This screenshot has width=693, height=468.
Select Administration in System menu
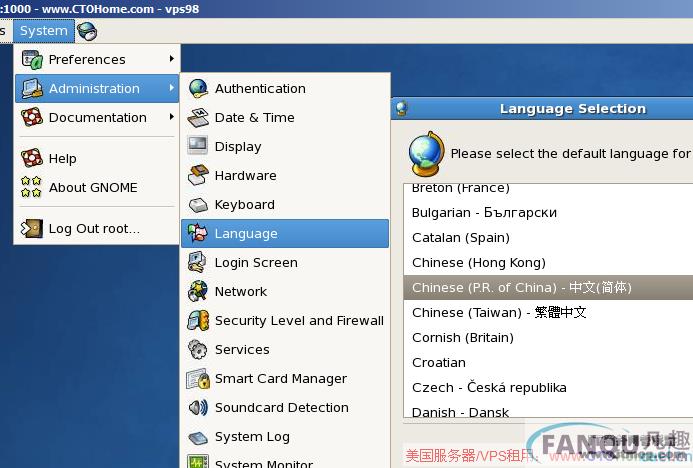point(97,88)
